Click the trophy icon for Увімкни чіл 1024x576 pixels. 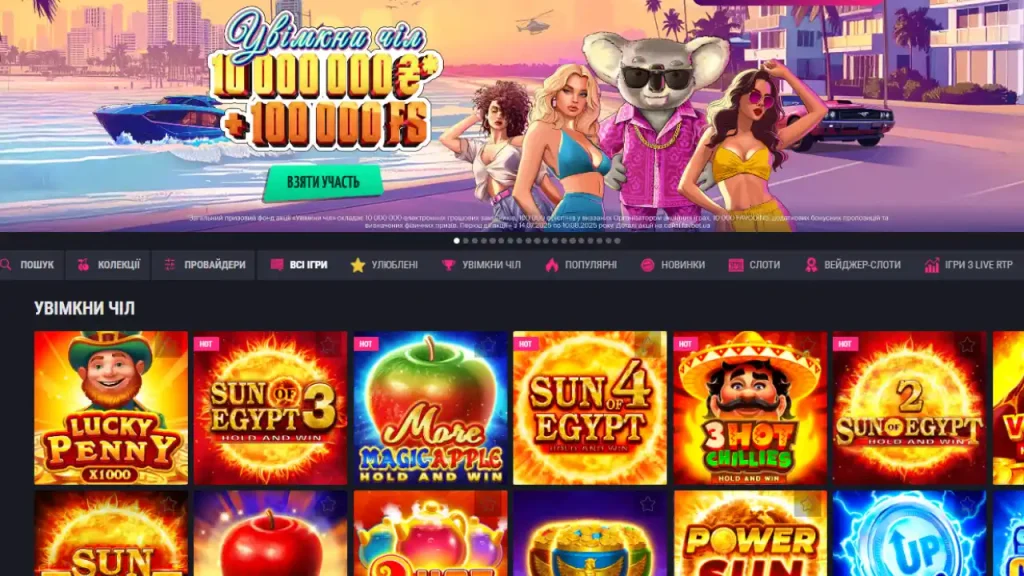click(x=448, y=264)
